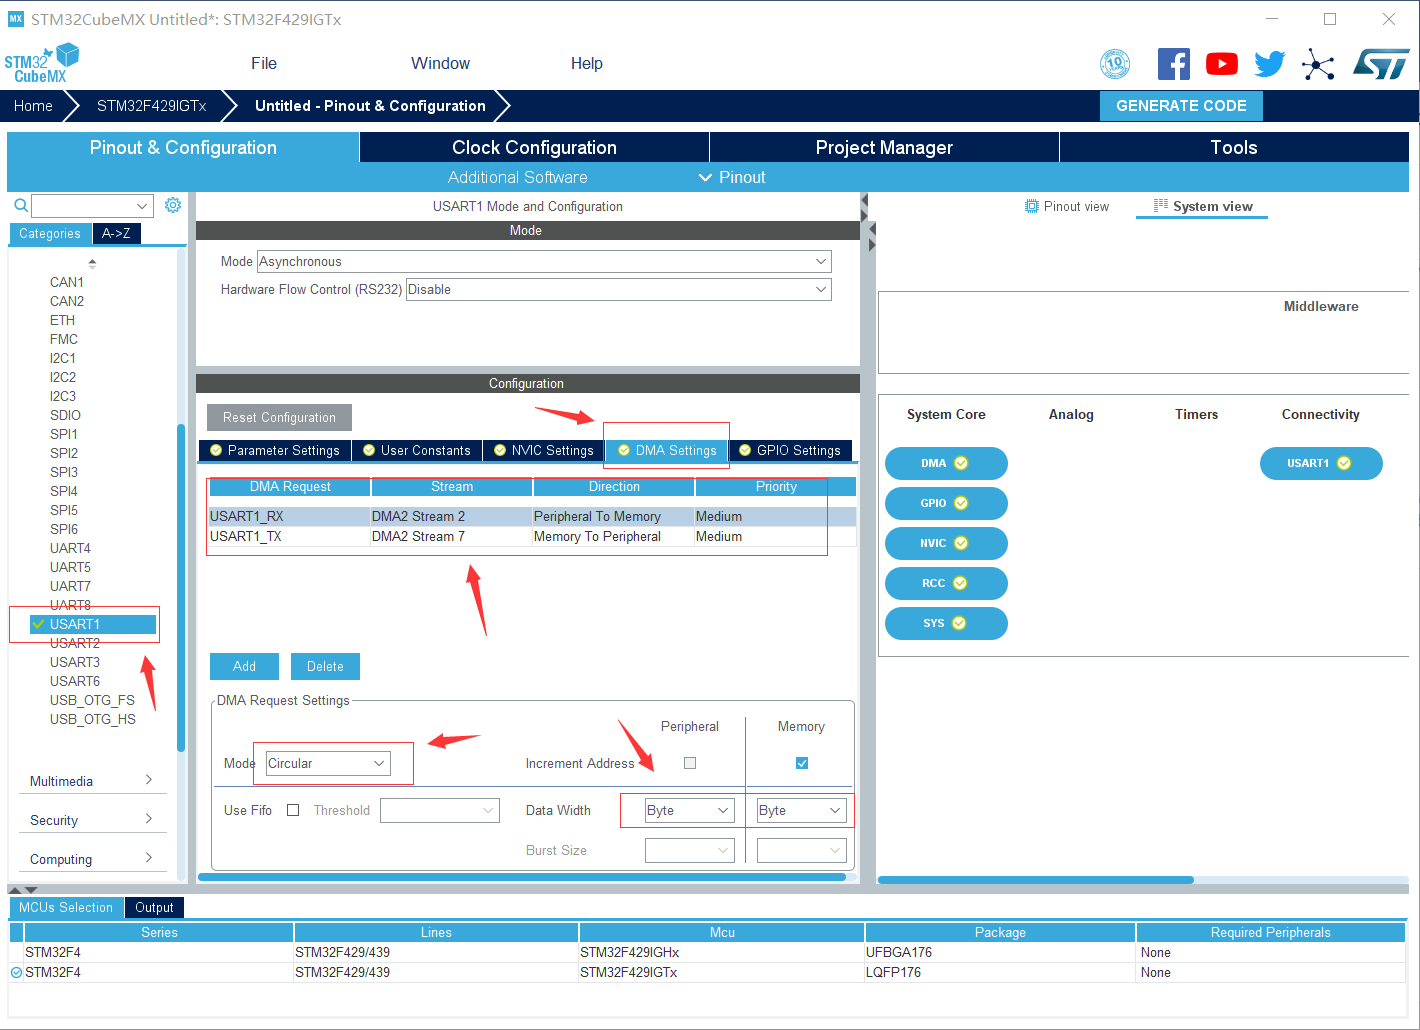The image size is (1420, 1030).
Task: Click the System view grid icon
Action: pos(1161,205)
